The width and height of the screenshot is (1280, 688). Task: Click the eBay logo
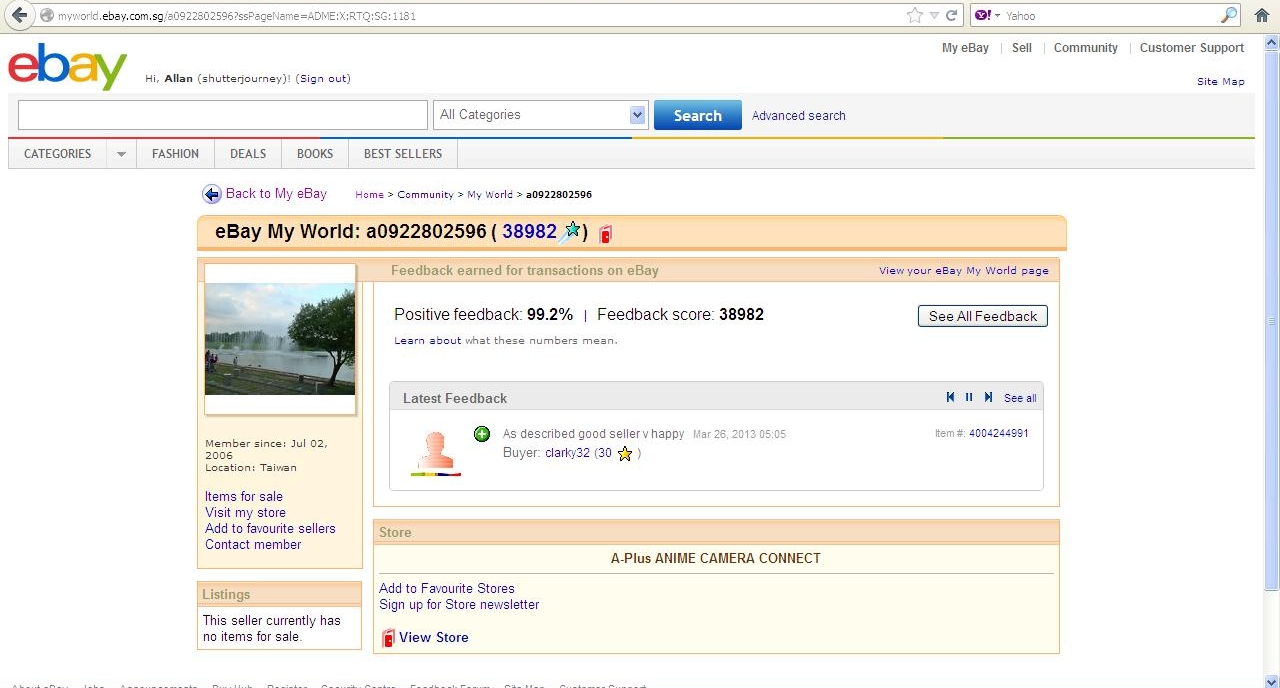(67, 66)
